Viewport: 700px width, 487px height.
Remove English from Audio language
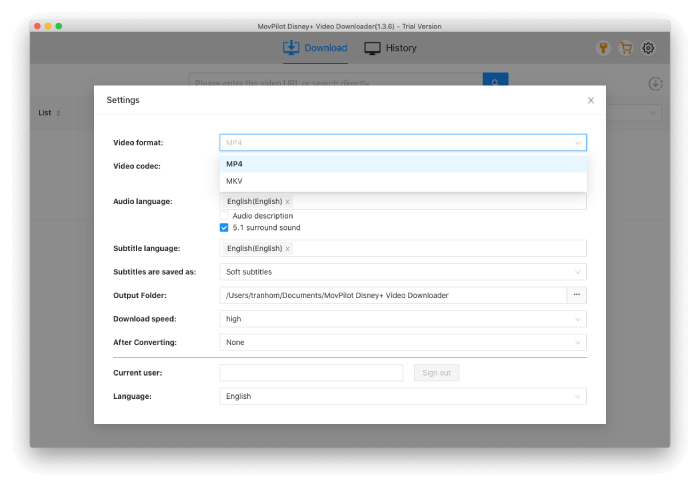pyautogui.click(x=288, y=202)
